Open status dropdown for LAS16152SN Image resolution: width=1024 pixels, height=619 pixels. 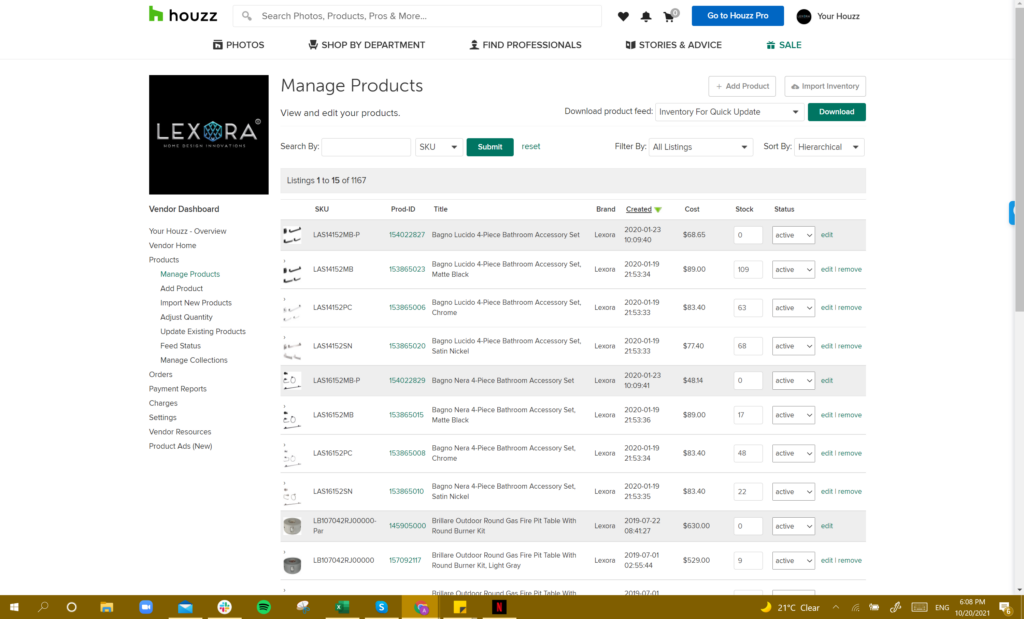point(793,492)
